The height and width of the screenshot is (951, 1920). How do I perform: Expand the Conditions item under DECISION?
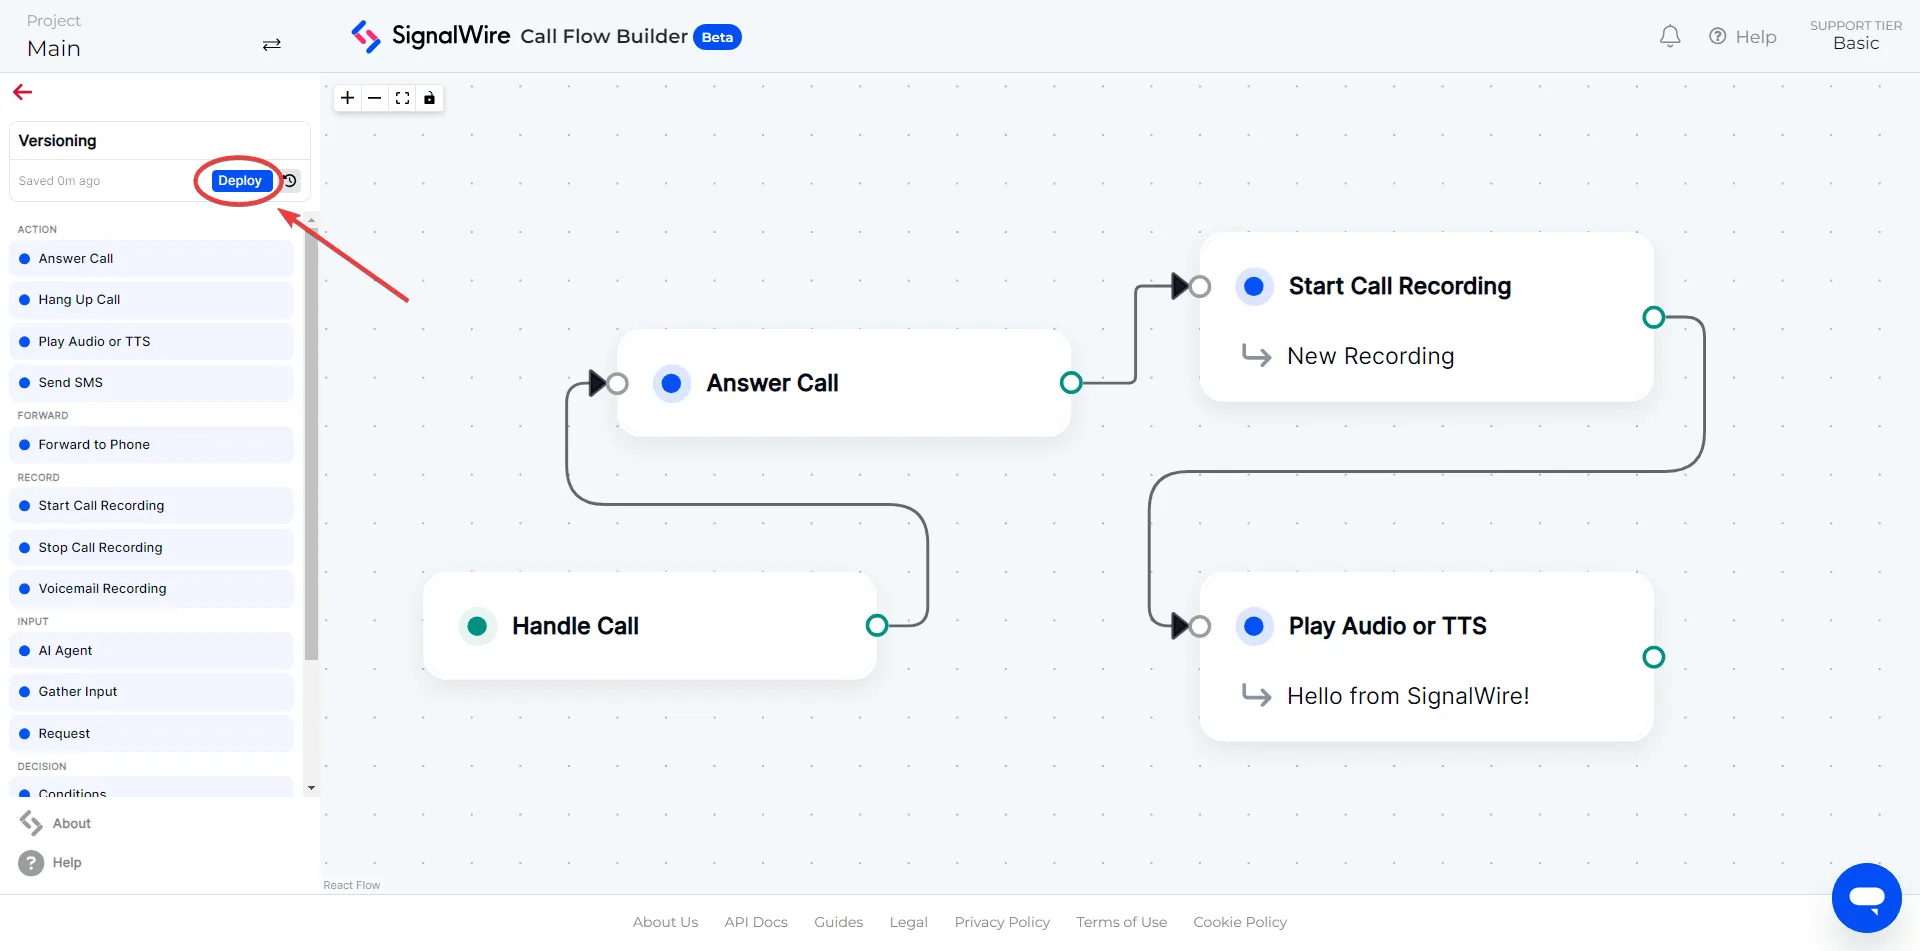71,793
